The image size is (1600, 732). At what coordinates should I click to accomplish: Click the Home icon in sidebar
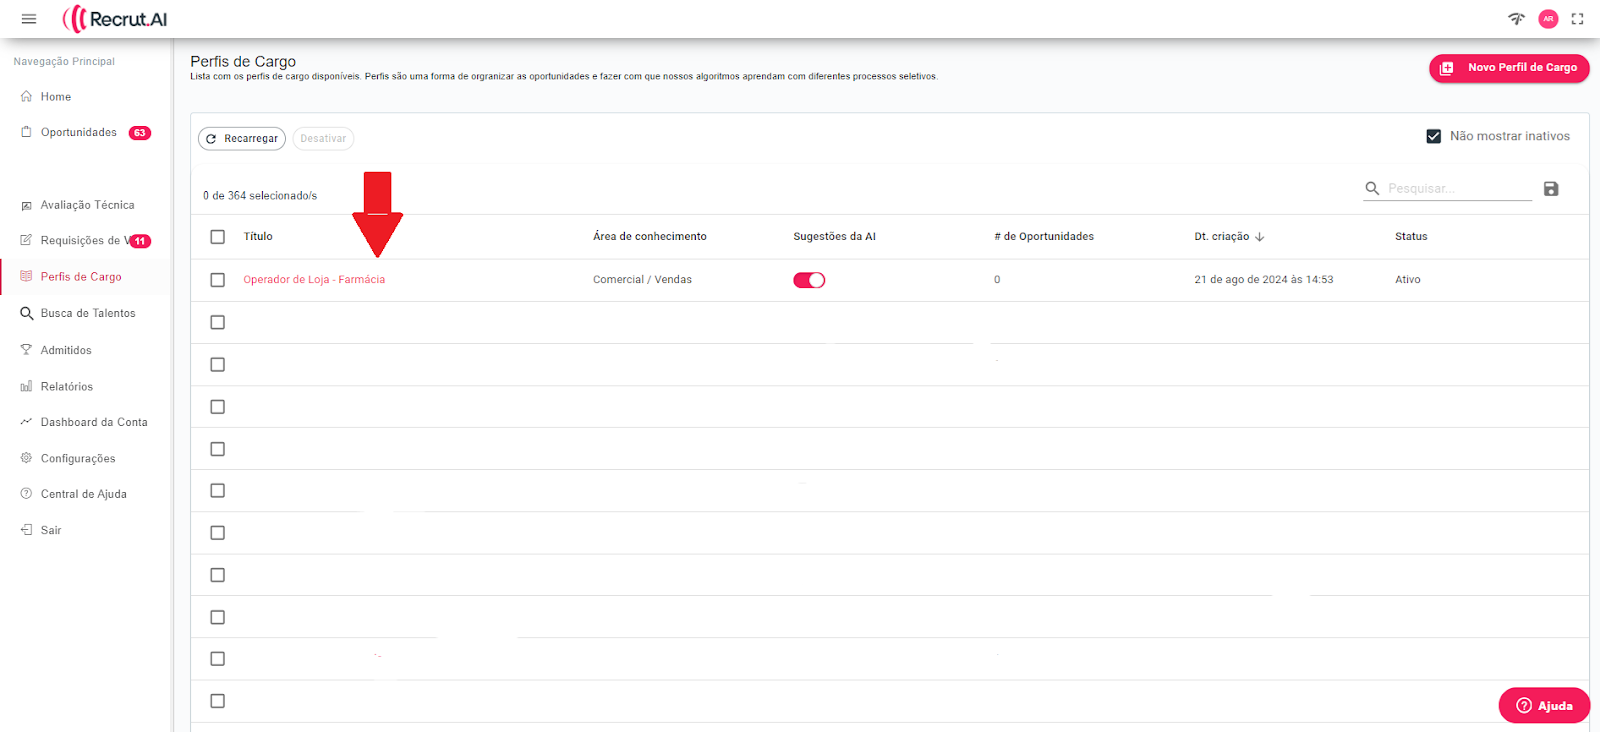[x=27, y=97]
